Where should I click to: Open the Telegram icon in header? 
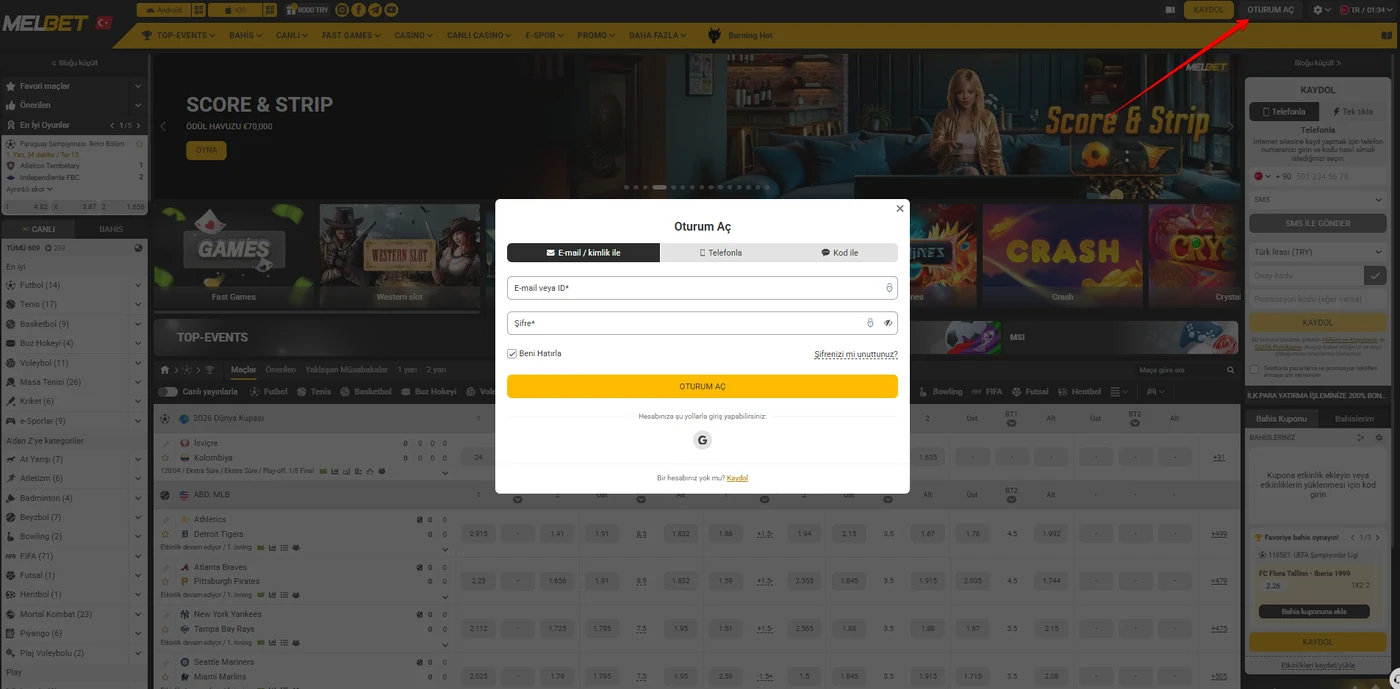tap(375, 10)
